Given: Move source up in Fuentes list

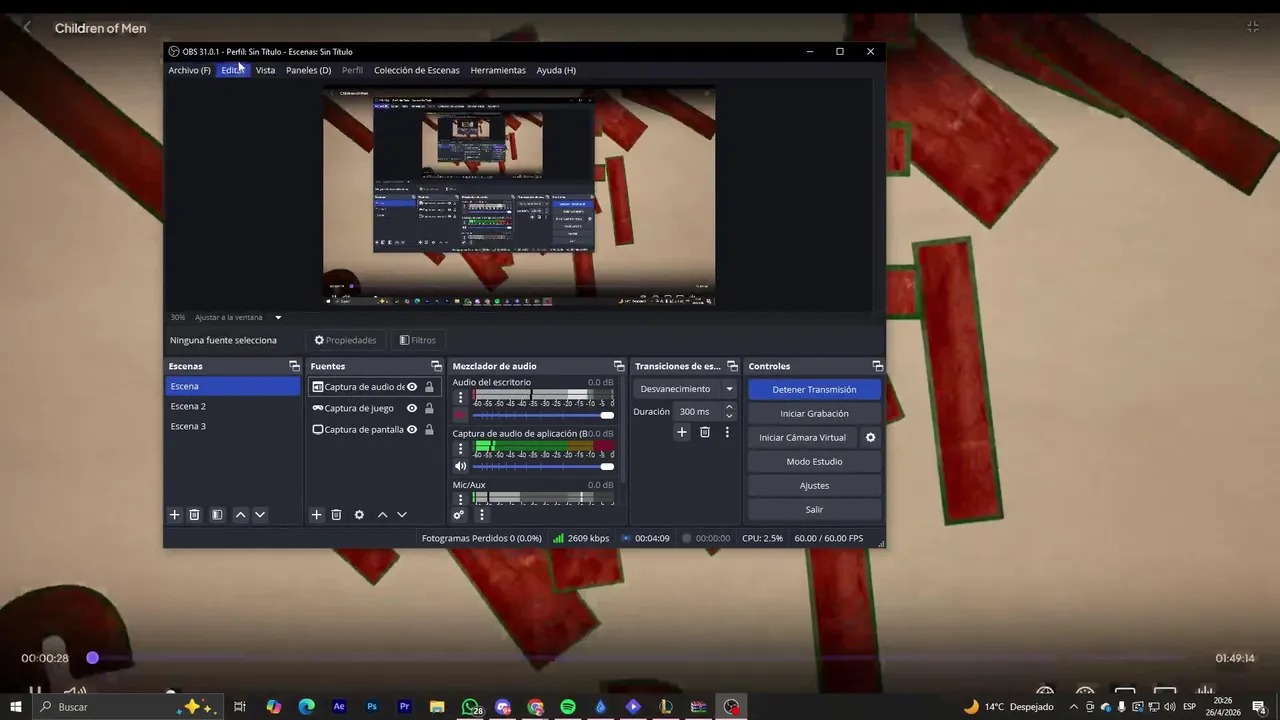Looking at the screenshot, I should coord(382,515).
